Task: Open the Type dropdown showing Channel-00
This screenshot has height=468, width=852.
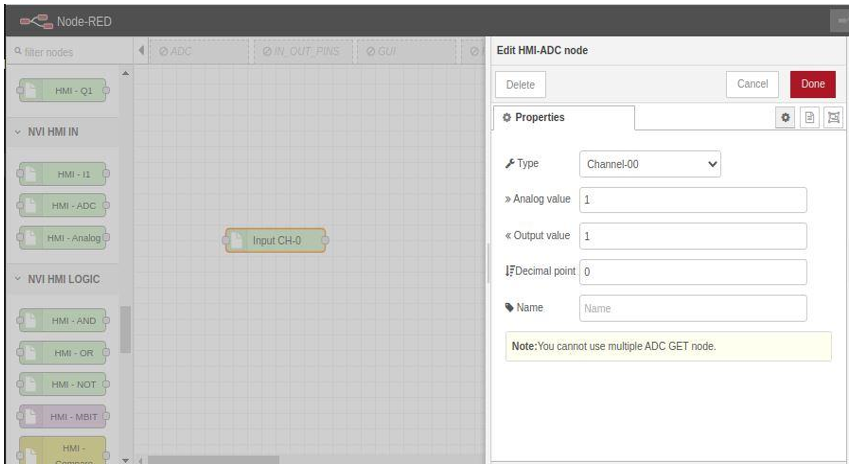Action: point(649,164)
